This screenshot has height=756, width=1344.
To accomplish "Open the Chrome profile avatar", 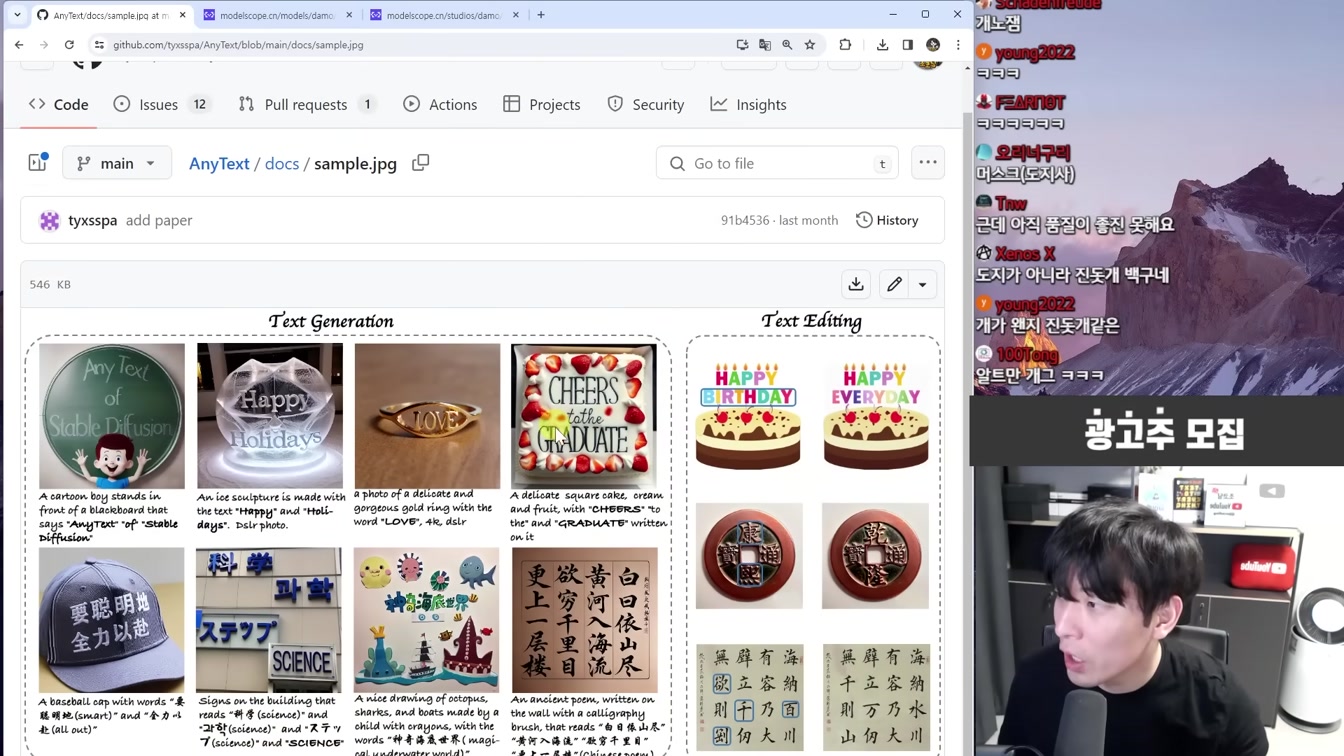I will click(933, 45).
